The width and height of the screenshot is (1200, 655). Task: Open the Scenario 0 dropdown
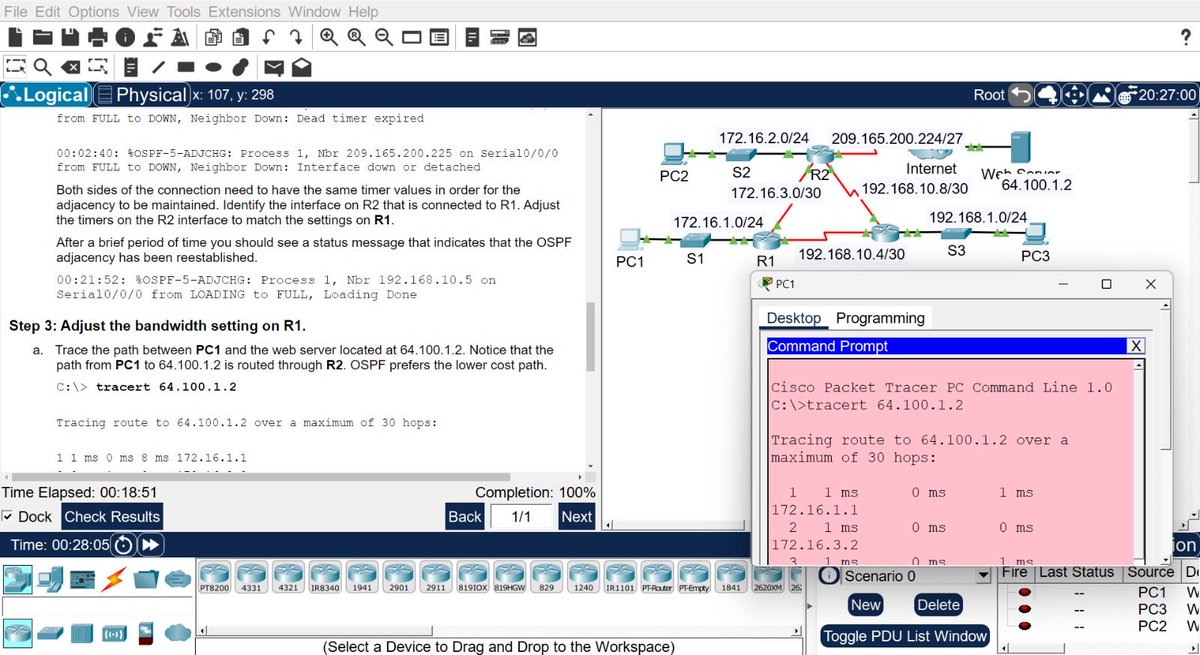(985, 576)
